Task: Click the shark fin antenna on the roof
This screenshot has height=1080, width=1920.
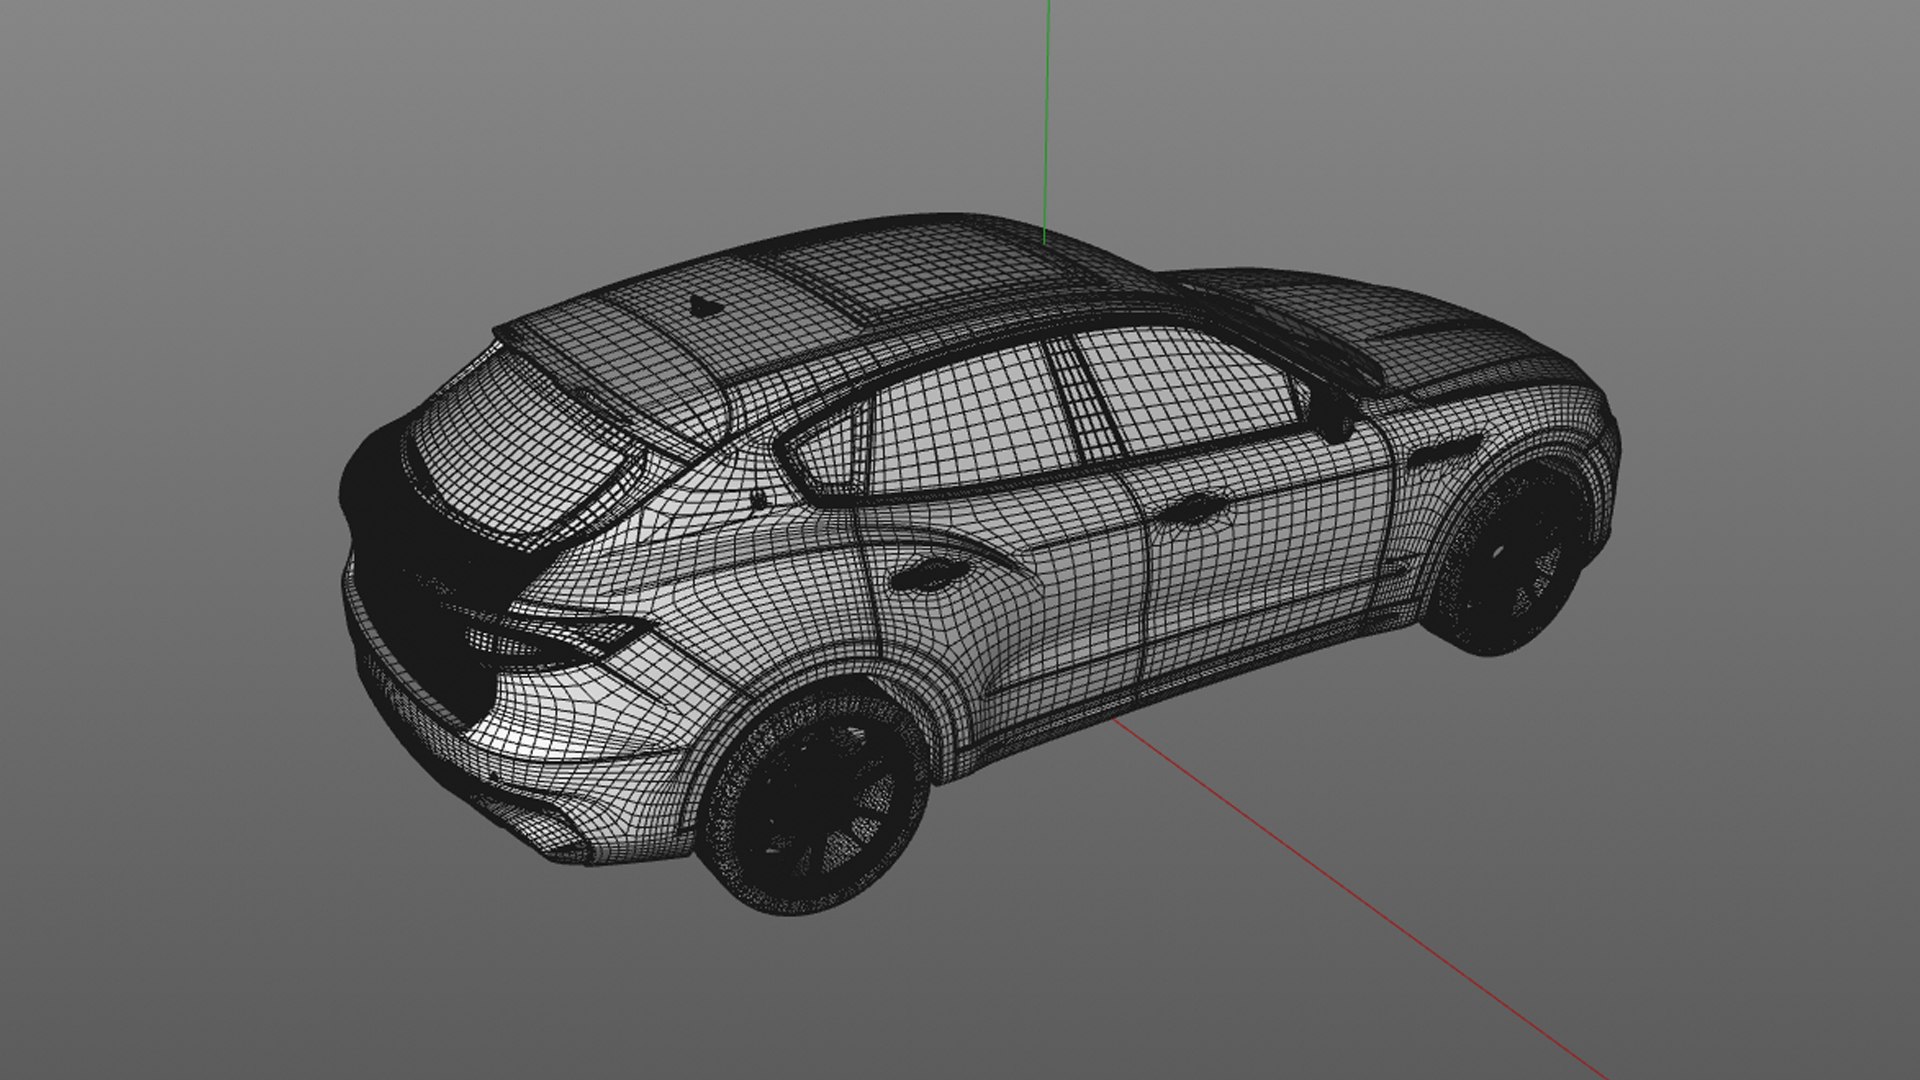Action: (x=705, y=305)
